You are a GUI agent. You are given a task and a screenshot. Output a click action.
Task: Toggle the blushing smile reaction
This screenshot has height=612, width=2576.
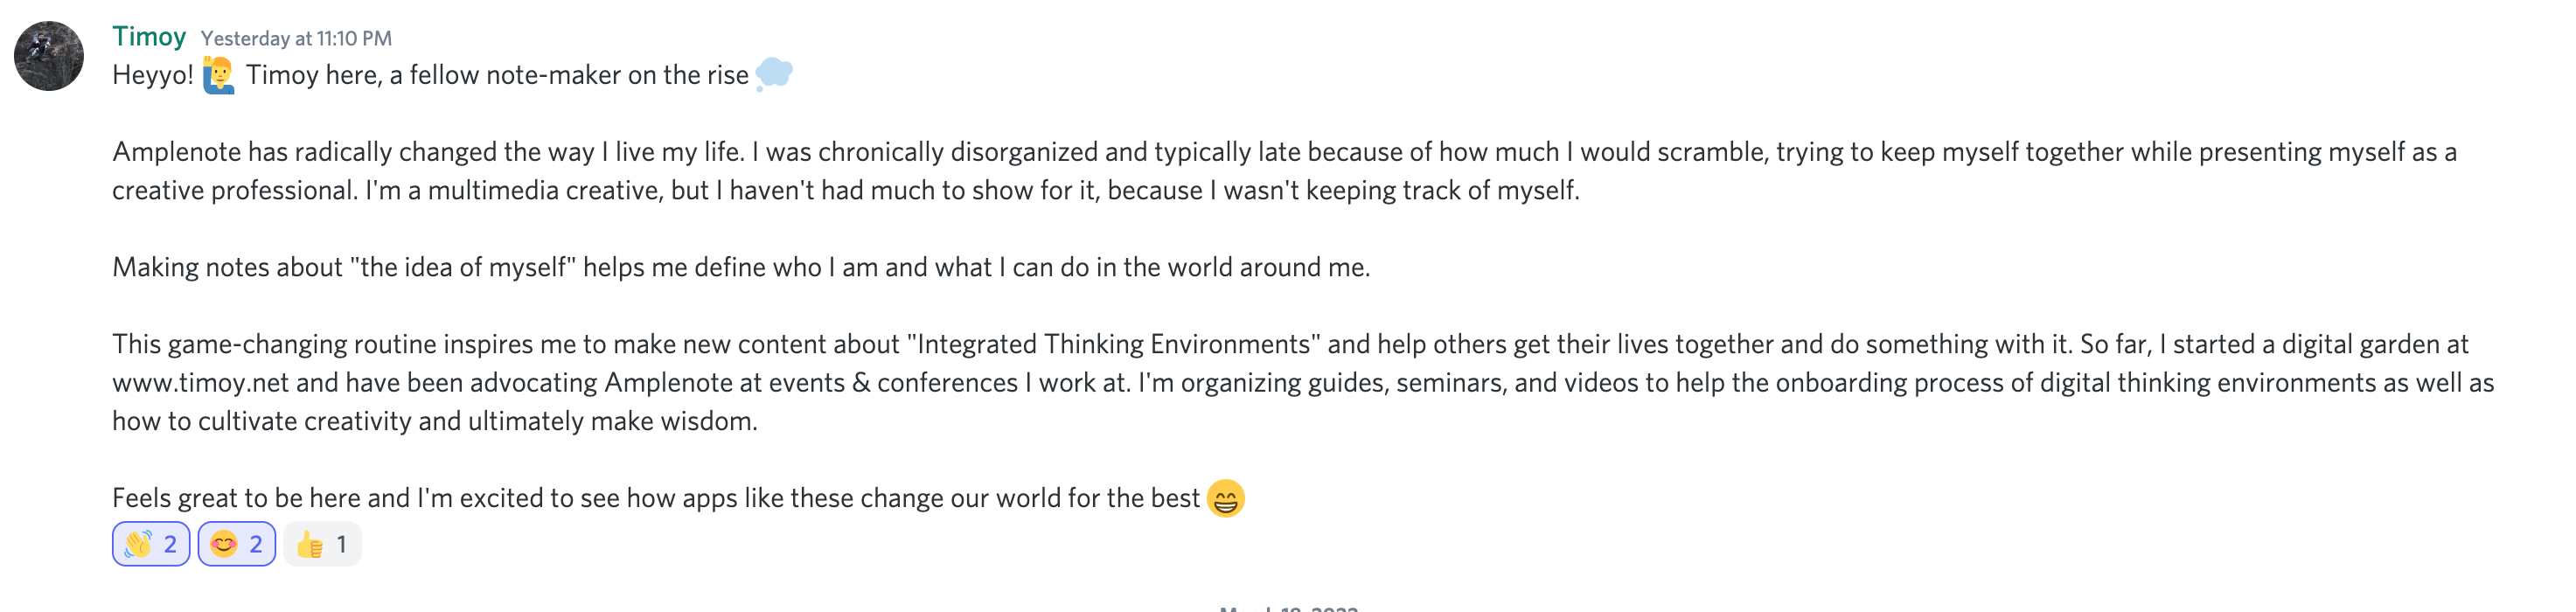(237, 544)
